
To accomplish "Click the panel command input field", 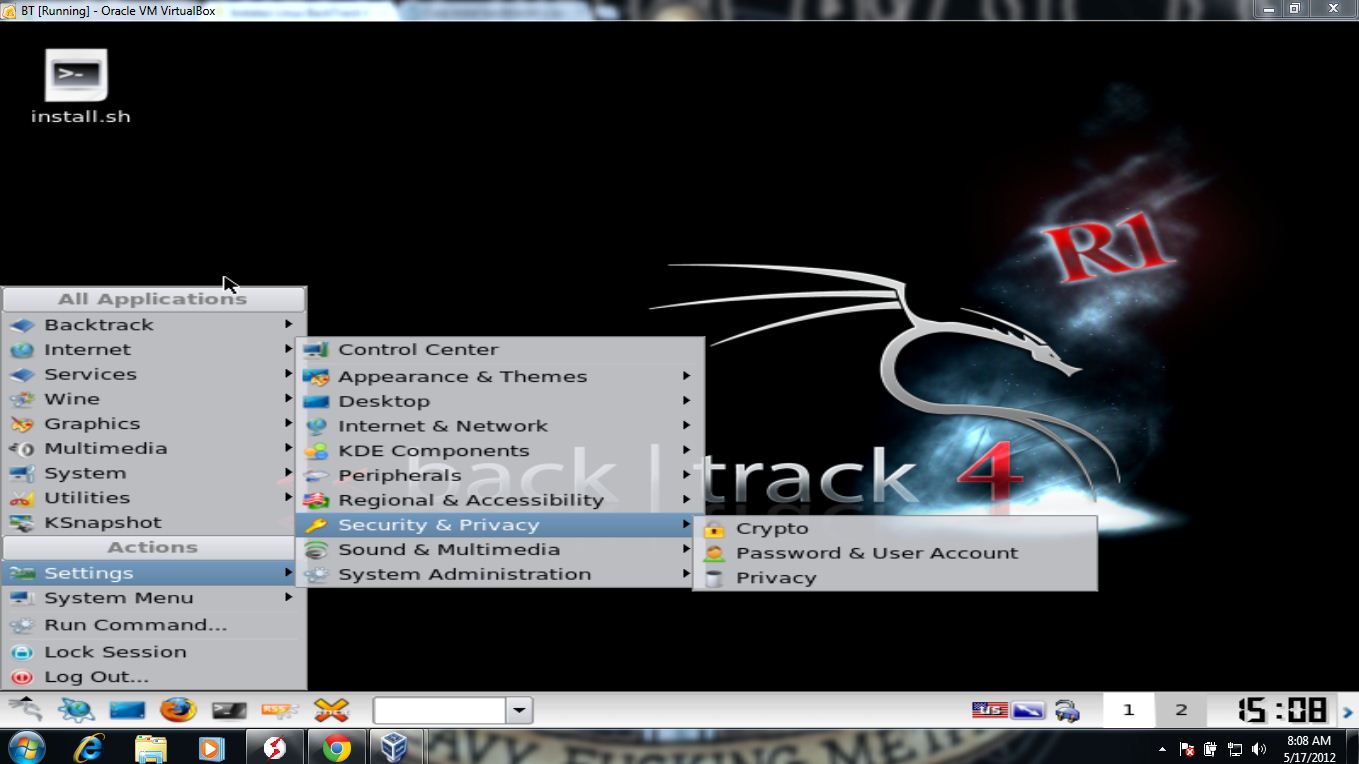I will coord(439,711).
